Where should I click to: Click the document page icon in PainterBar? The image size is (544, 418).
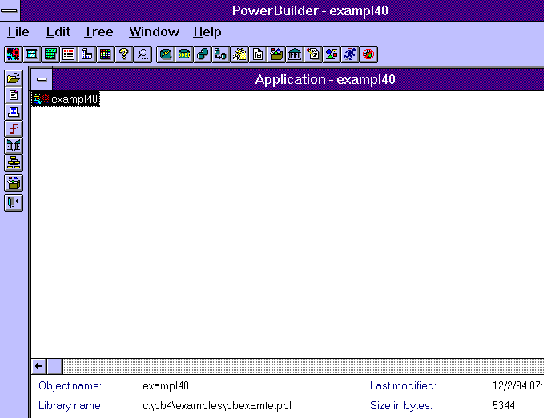point(14,95)
